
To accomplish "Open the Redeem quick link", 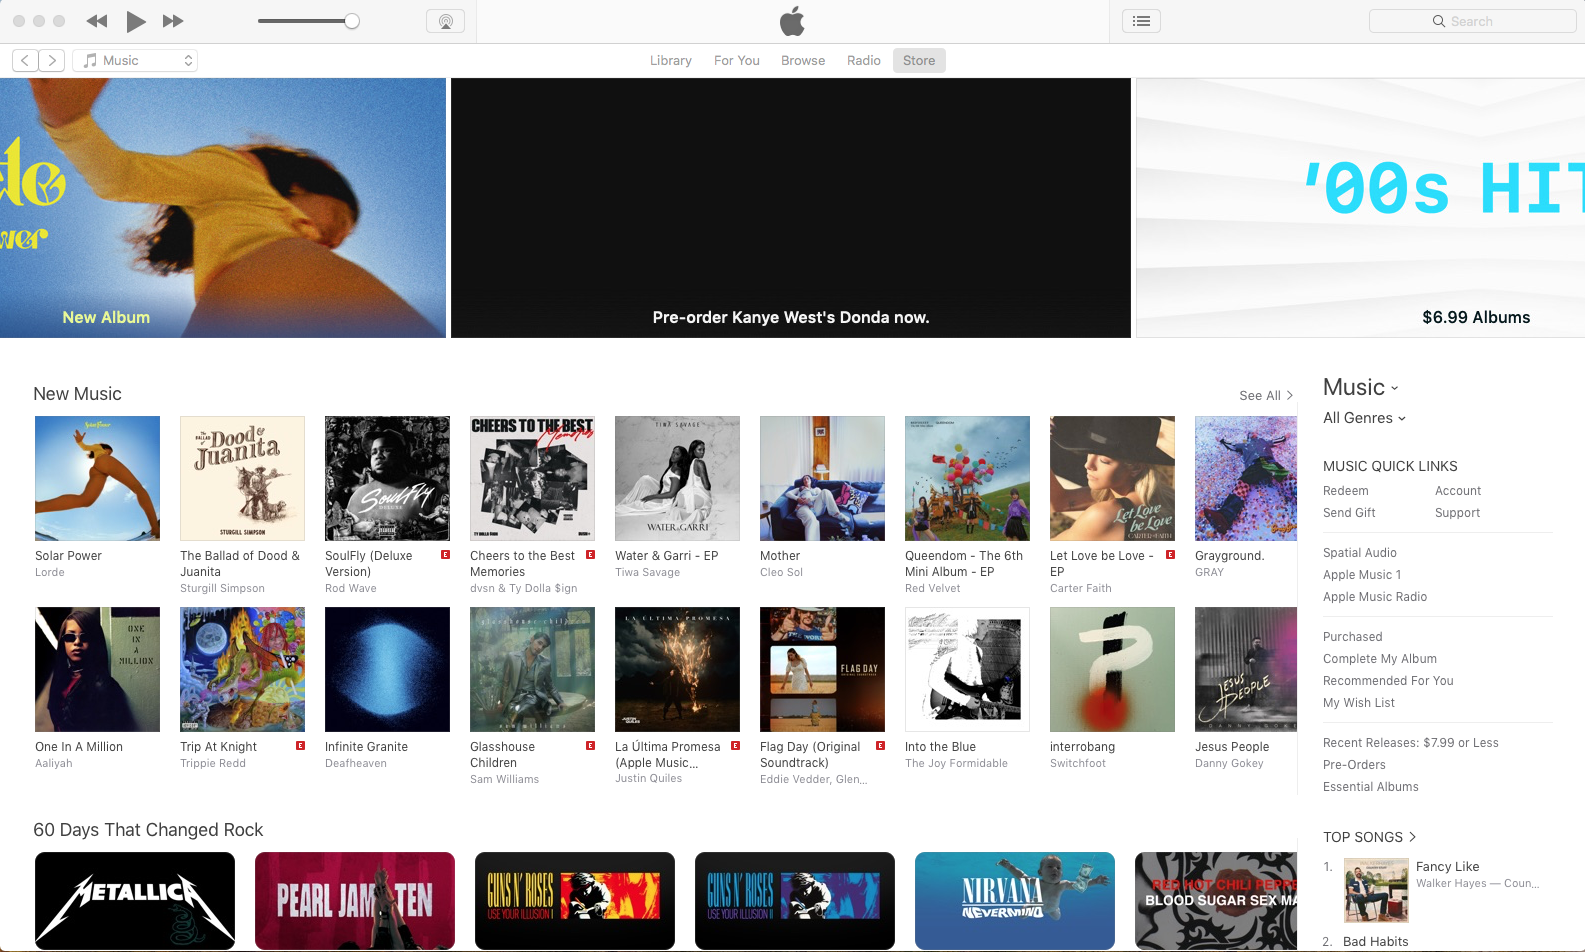I will (x=1346, y=491).
